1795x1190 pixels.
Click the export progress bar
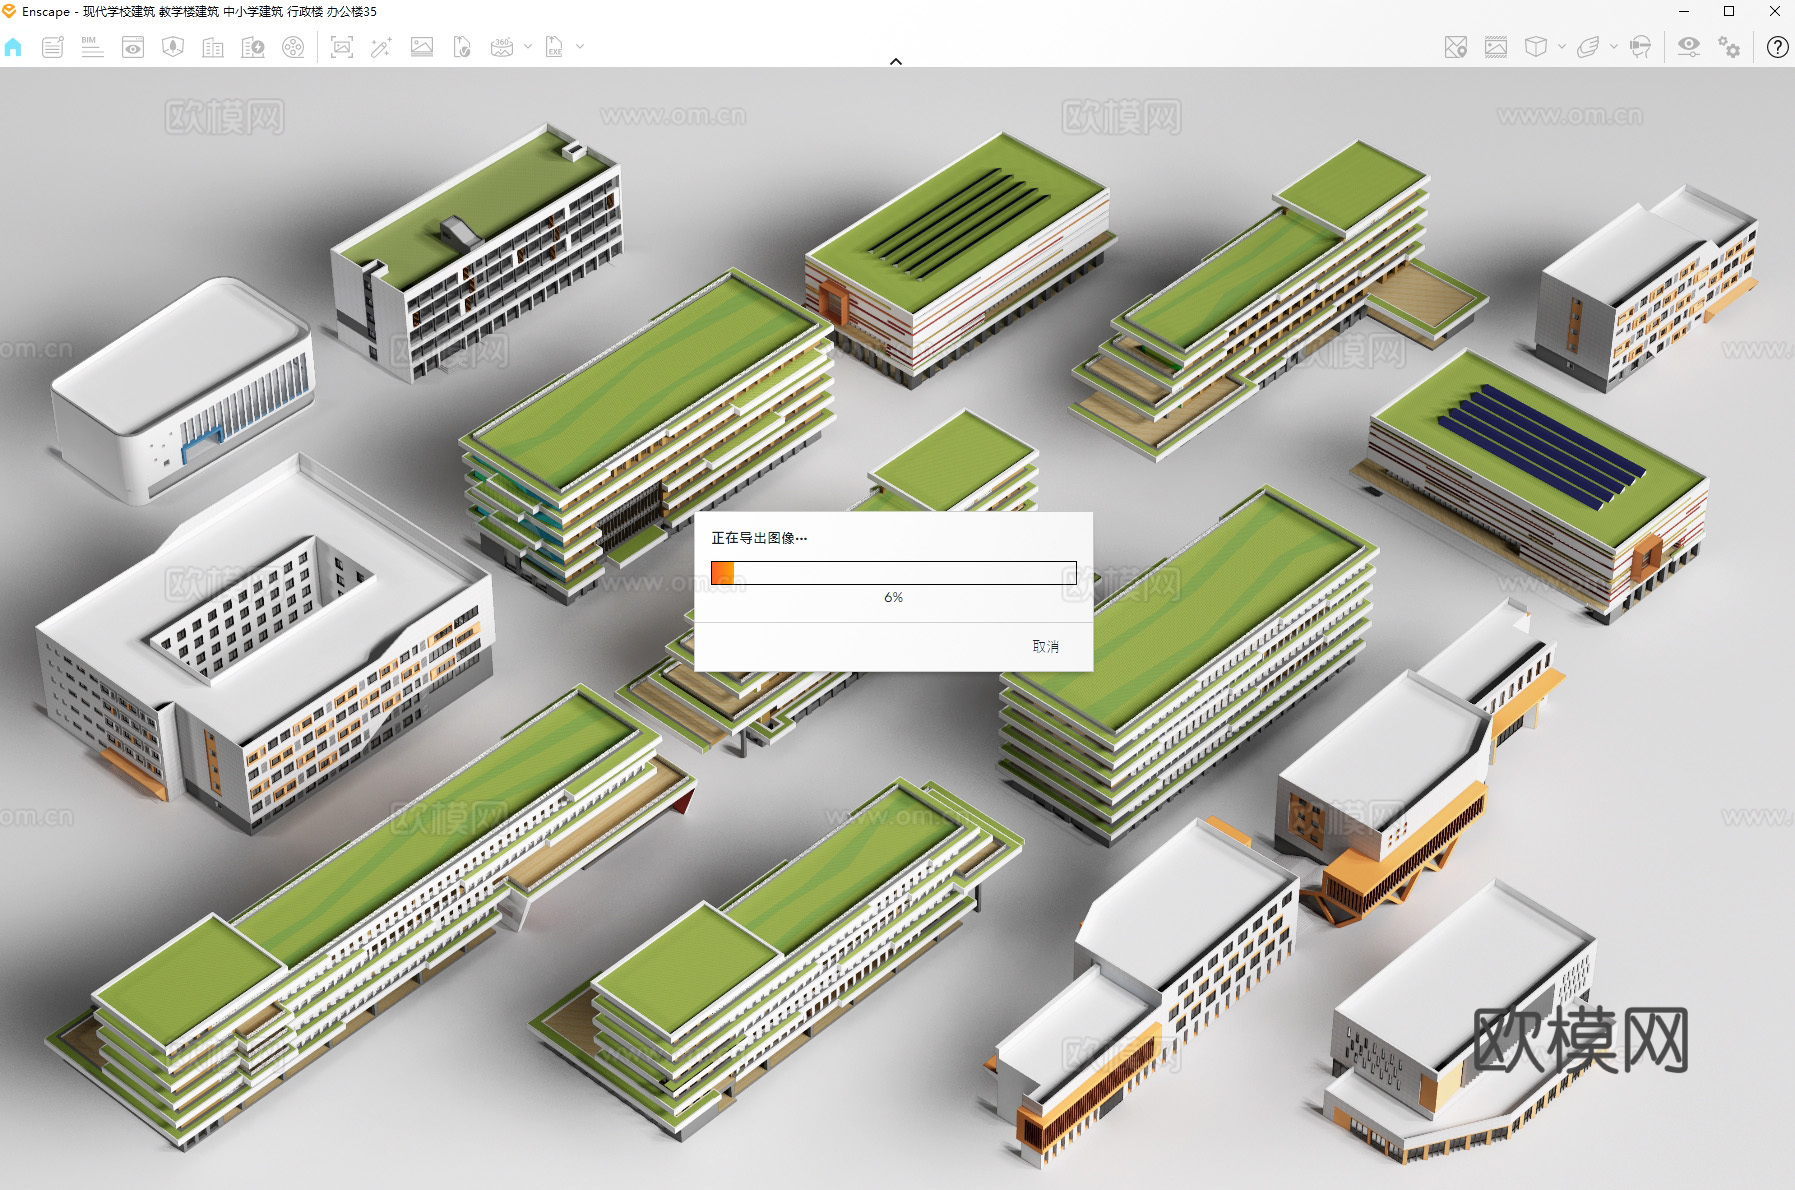click(894, 573)
